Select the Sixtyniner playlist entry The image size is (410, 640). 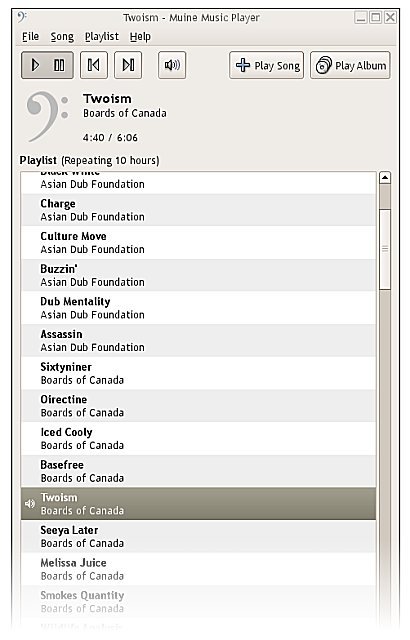coord(199,373)
